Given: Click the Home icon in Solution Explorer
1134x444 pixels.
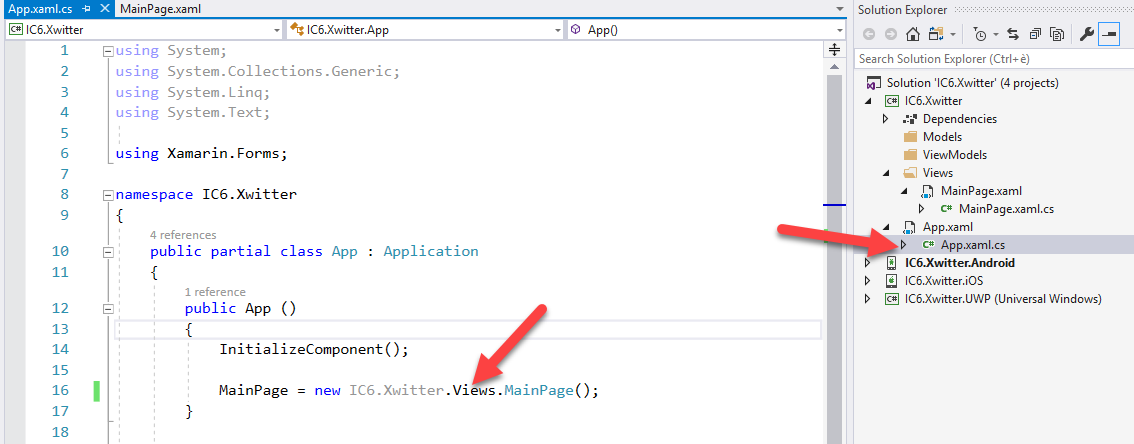Looking at the screenshot, I should pos(911,35).
